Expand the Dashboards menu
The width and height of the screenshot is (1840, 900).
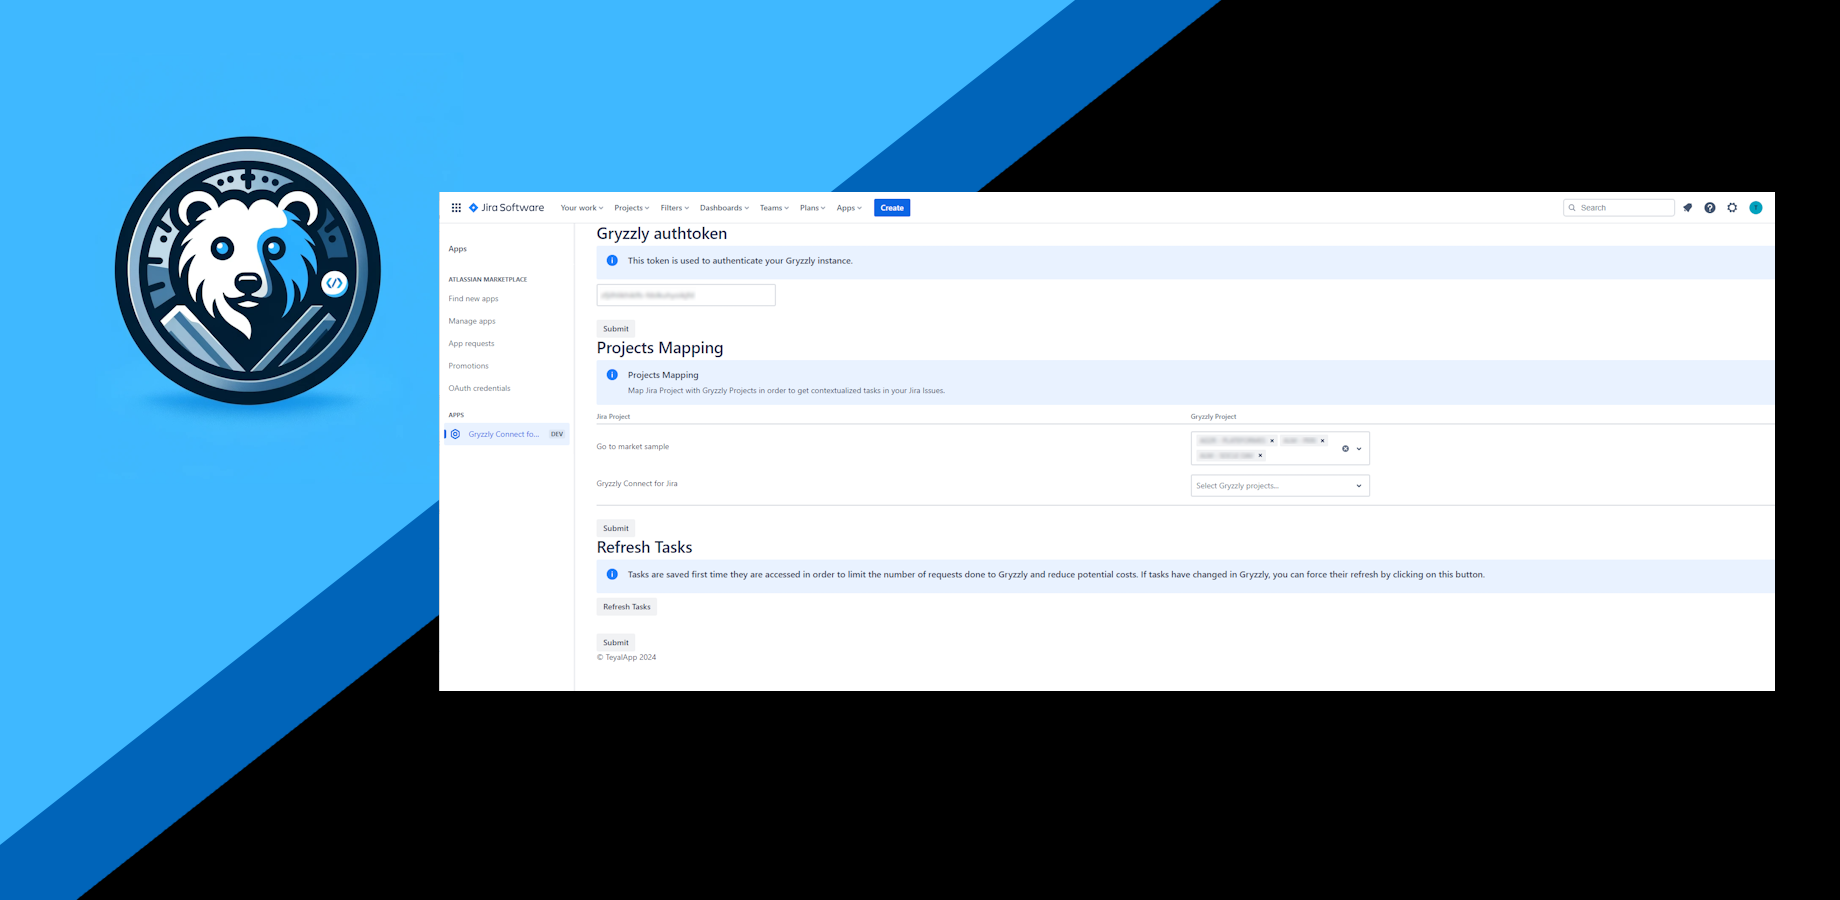coord(724,208)
